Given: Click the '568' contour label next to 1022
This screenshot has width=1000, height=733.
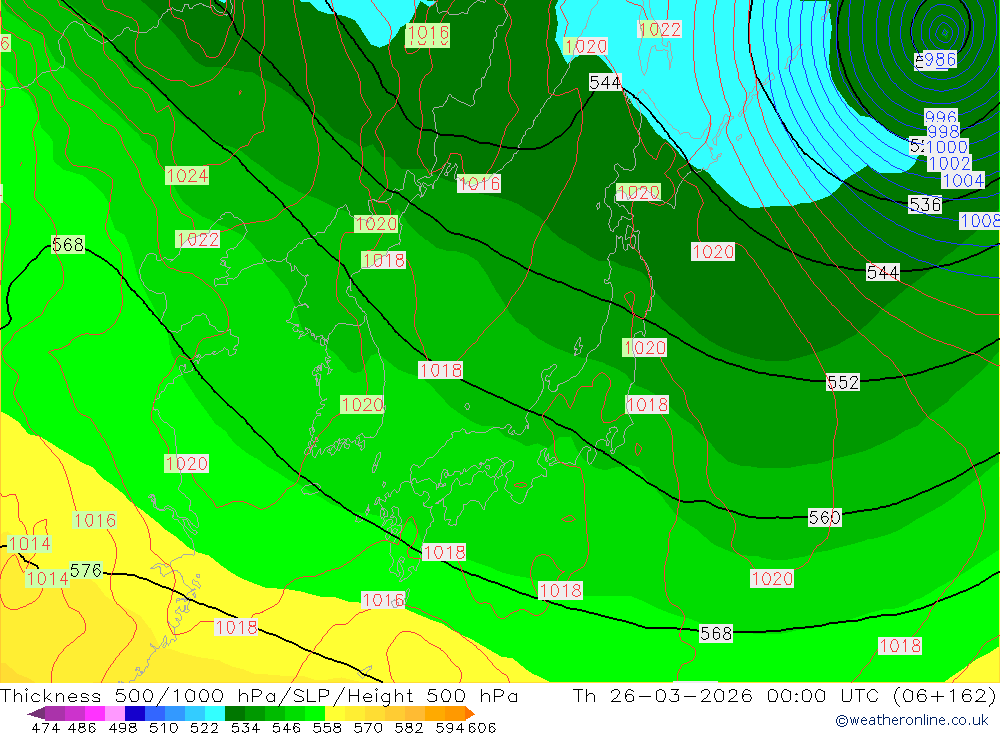Looking at the screenshot, I should tap(68, 244).
